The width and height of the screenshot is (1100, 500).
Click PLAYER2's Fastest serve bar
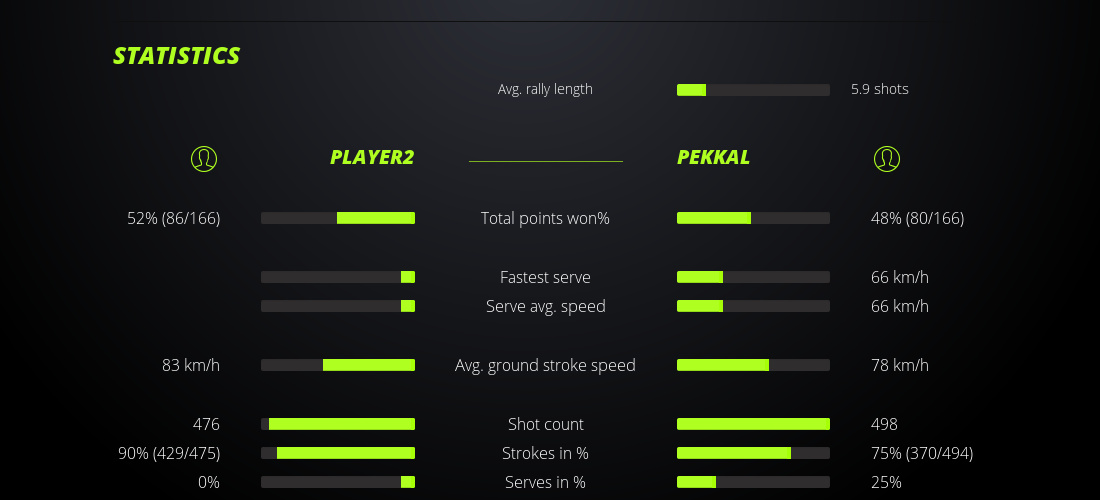338,277
